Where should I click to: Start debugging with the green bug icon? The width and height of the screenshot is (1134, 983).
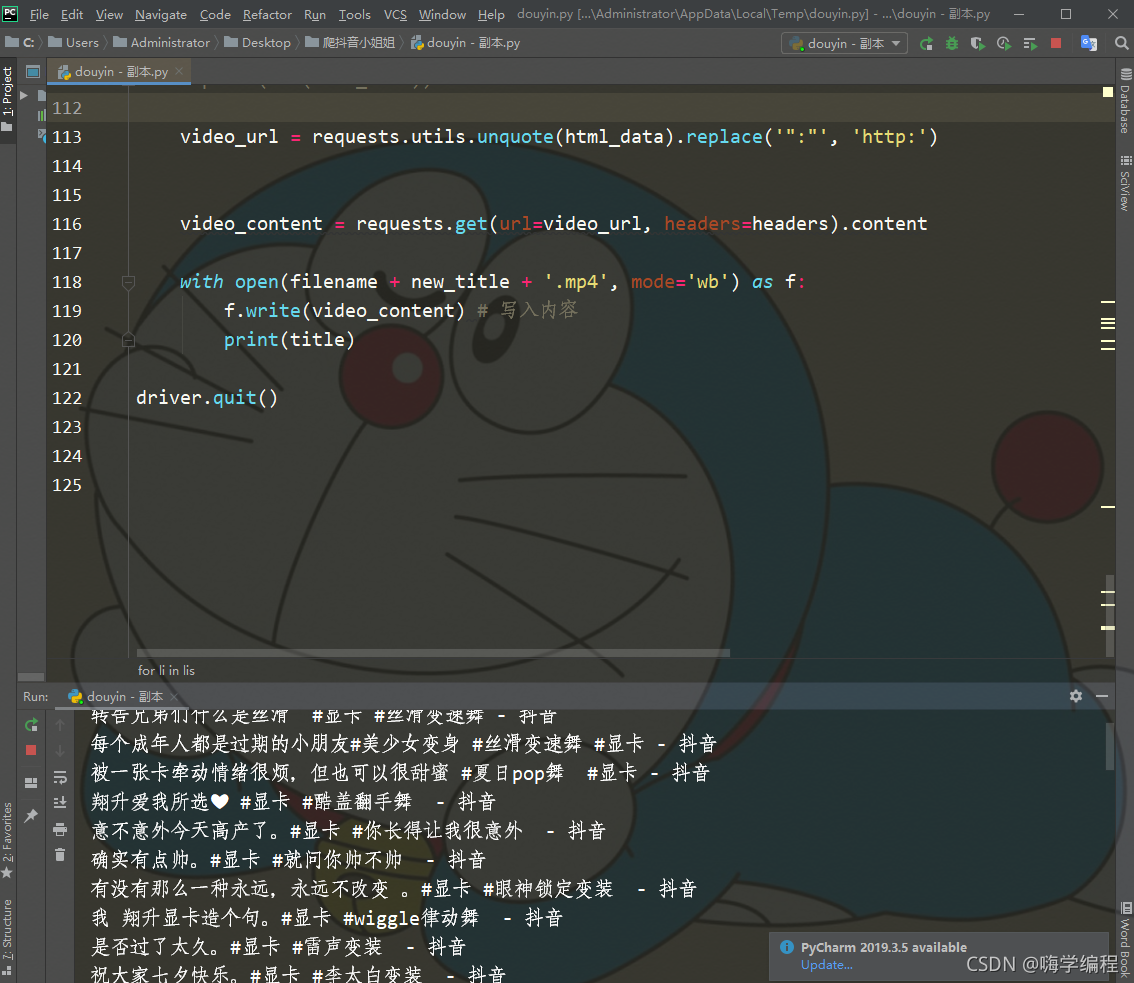(x=952, y=43)
